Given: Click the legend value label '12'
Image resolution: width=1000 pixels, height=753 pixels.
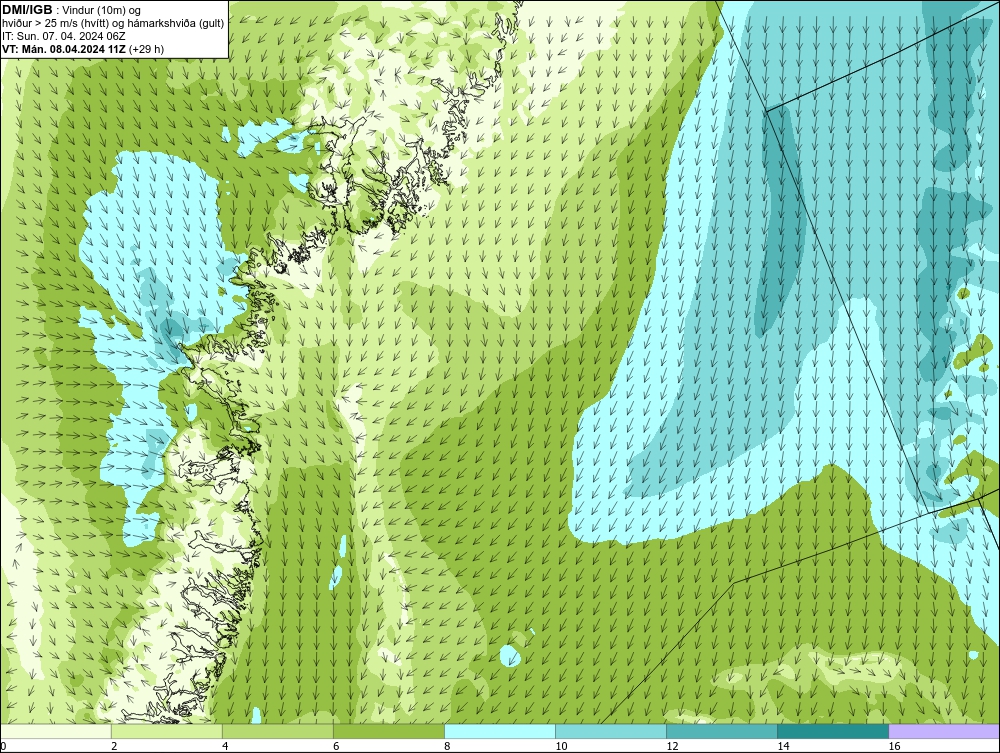Looking at the screenshot, I should click(672, 746).
